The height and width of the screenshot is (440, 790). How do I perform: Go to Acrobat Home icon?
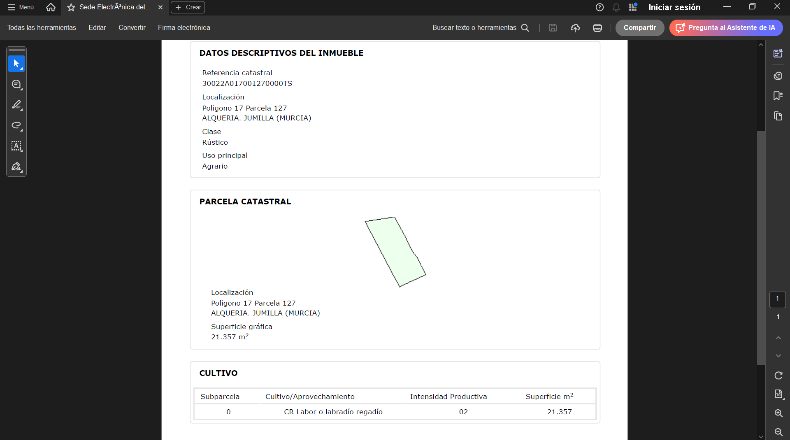(x=50, y=7)
